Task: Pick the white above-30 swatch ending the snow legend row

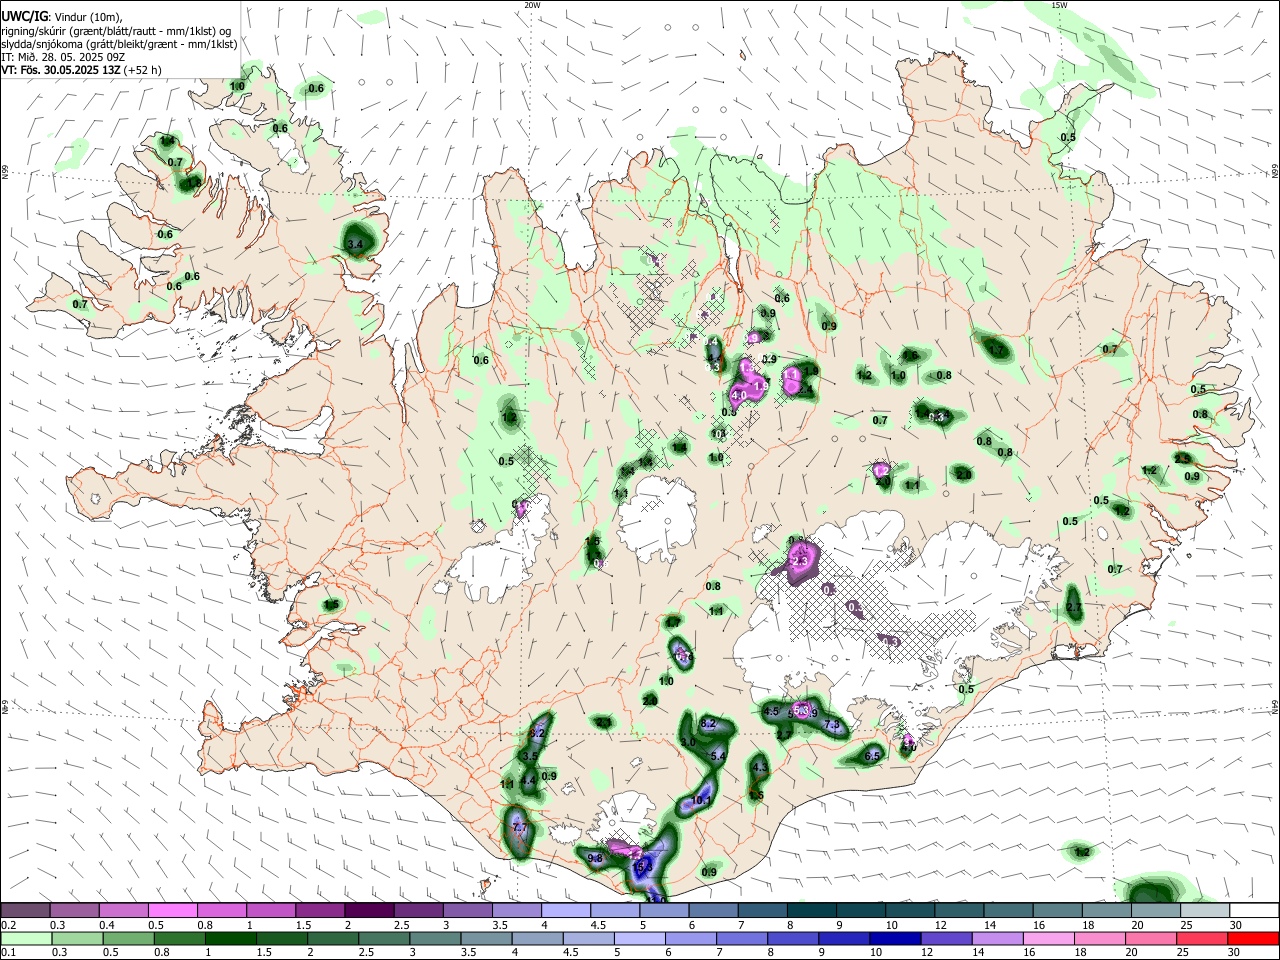Action: click(1254, 910)
